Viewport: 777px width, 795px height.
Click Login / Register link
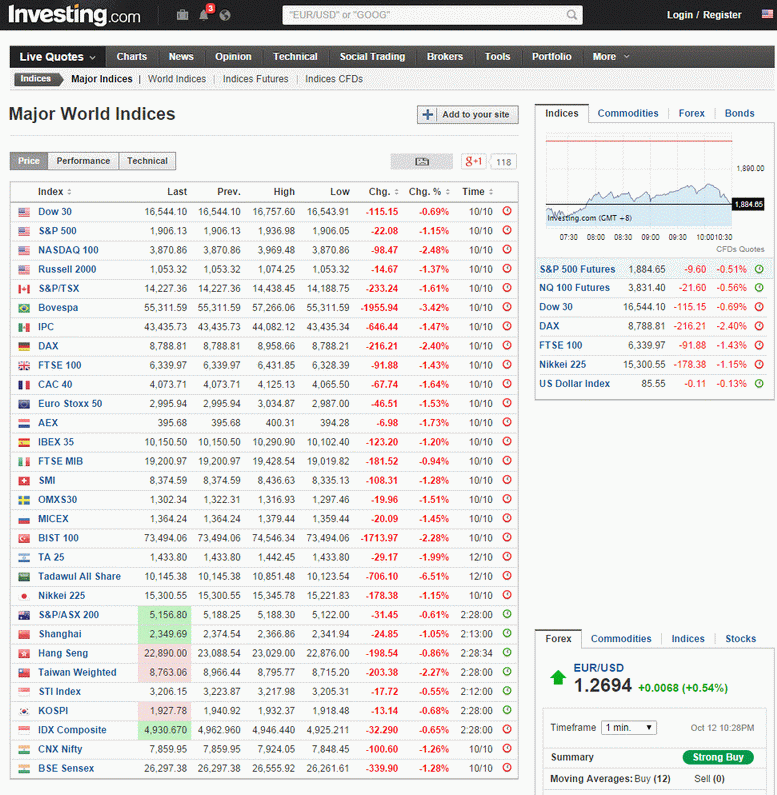coord(704,15)
